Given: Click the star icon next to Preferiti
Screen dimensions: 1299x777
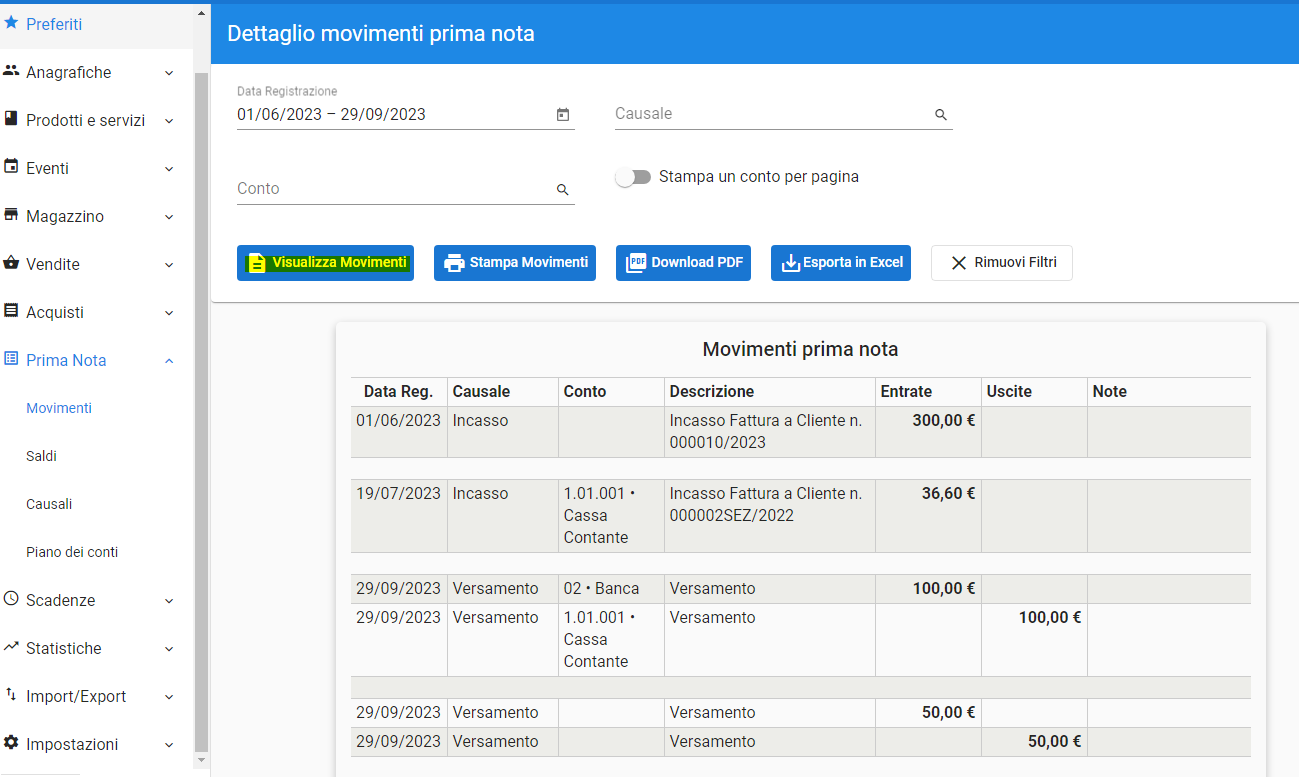Looking at the screenshot, I should 11,23.
